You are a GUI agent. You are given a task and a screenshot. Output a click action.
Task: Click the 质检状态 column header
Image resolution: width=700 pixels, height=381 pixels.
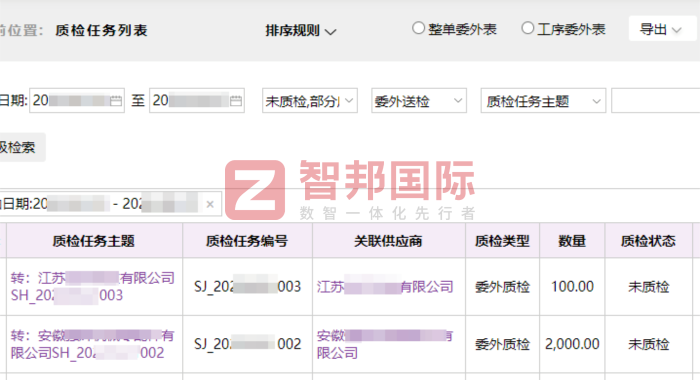[x=648, y=241]
